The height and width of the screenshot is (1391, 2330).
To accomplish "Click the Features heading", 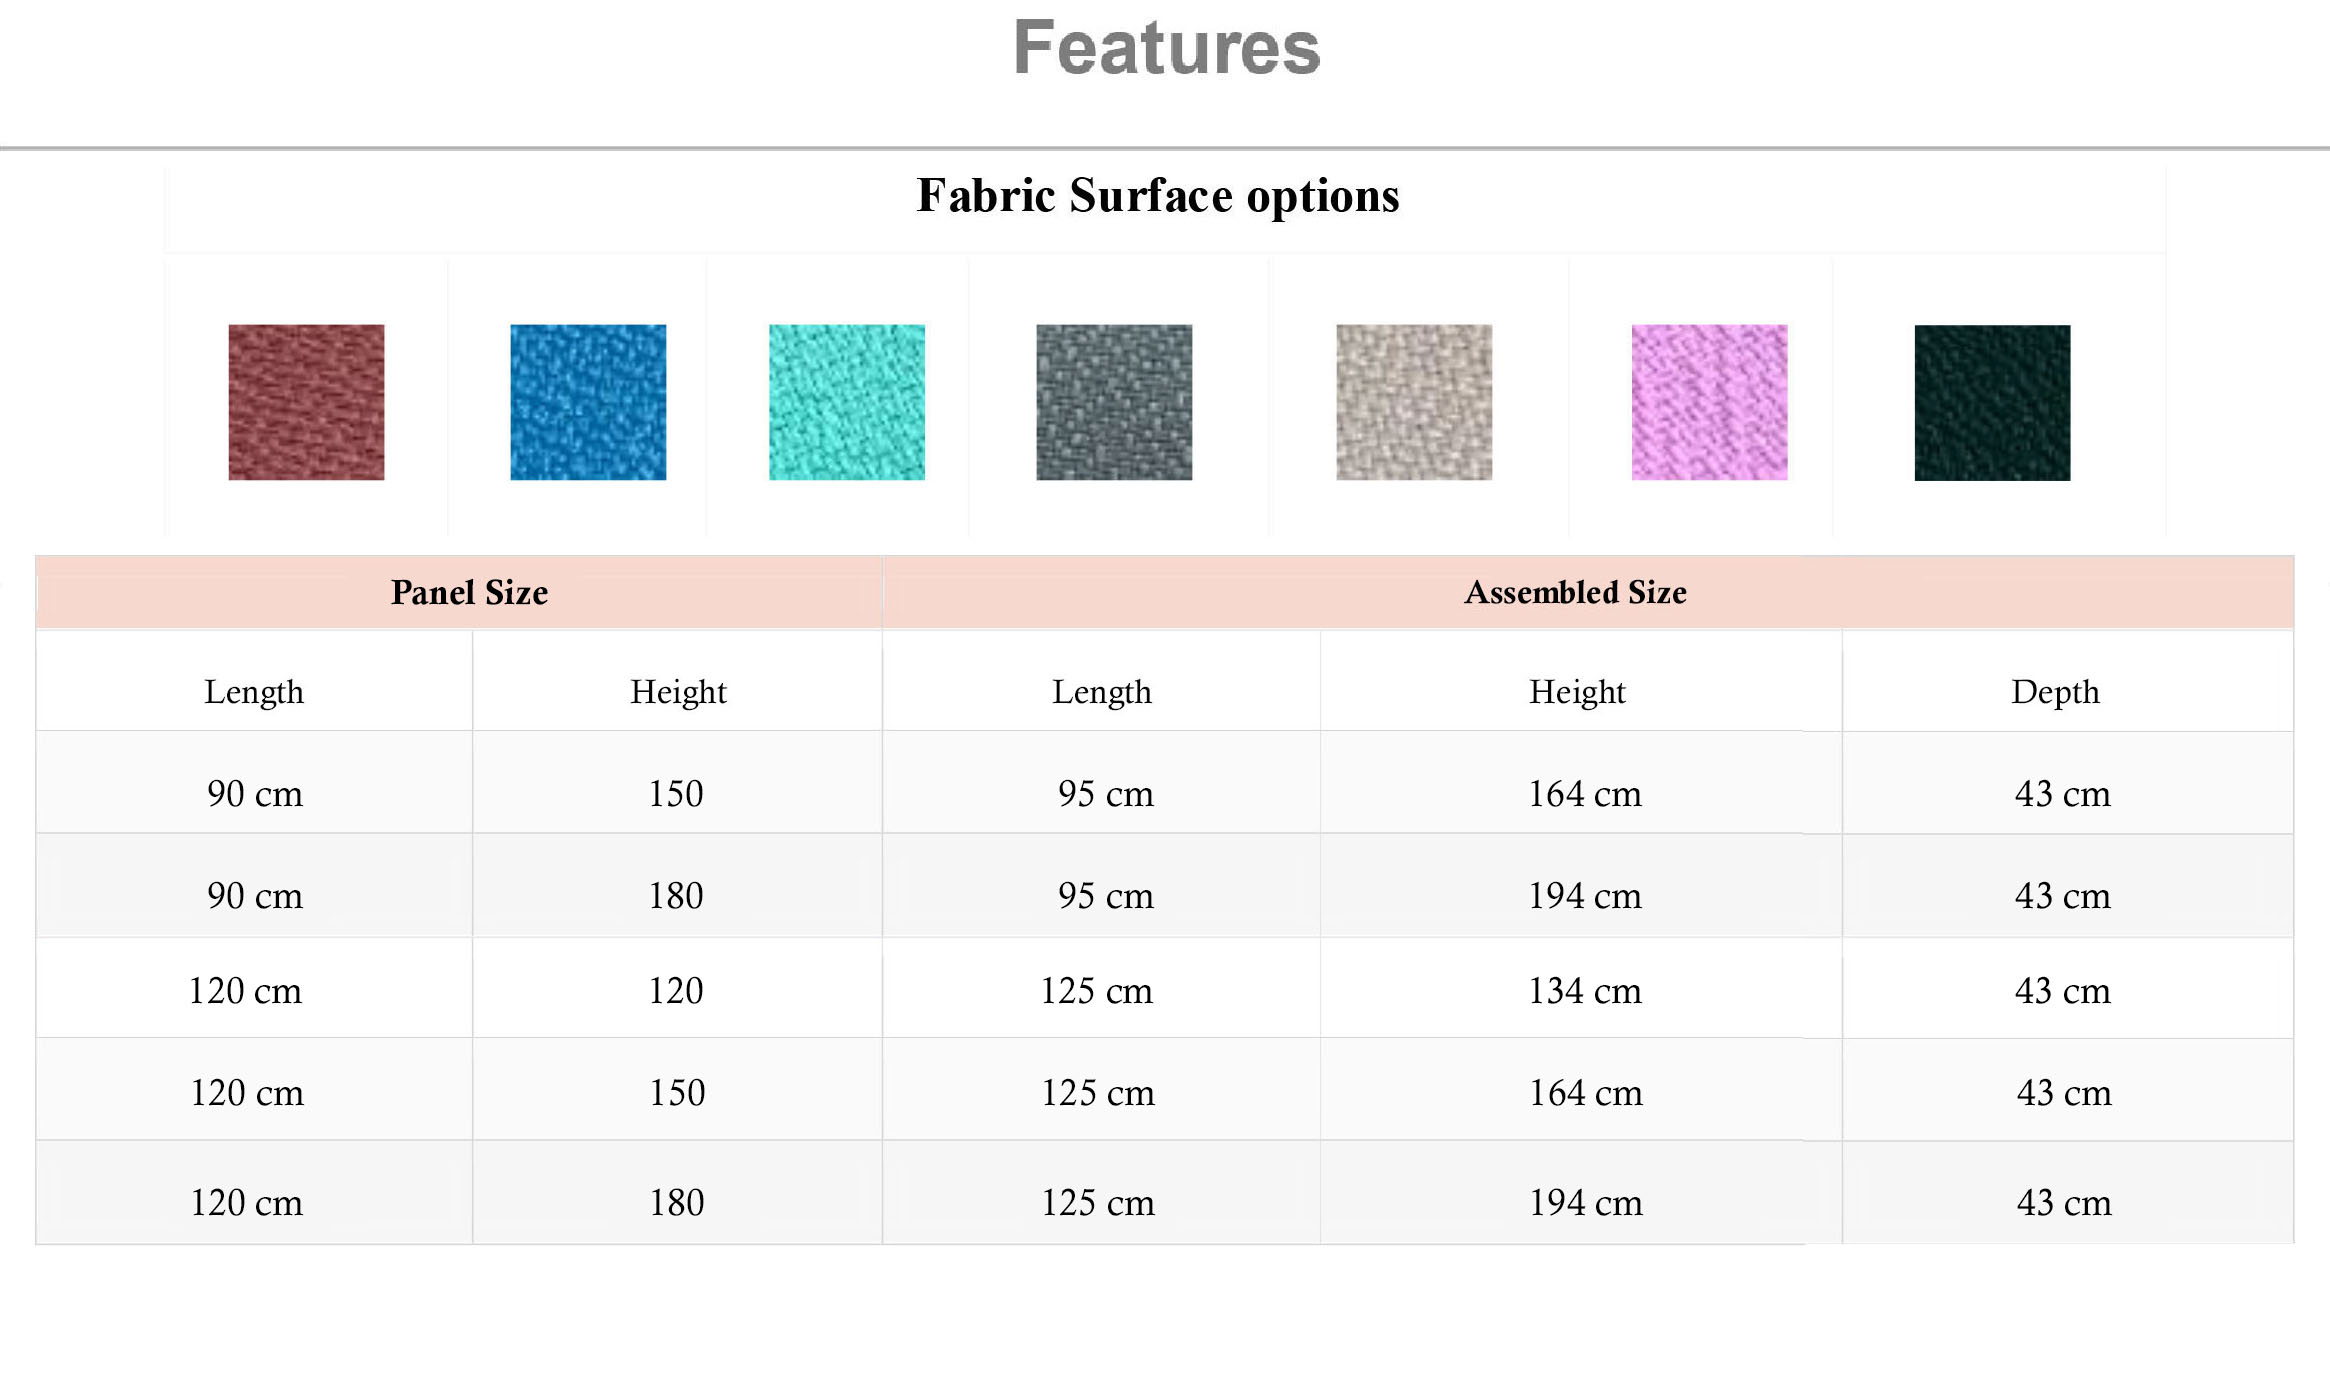I will click(1166, 48).
